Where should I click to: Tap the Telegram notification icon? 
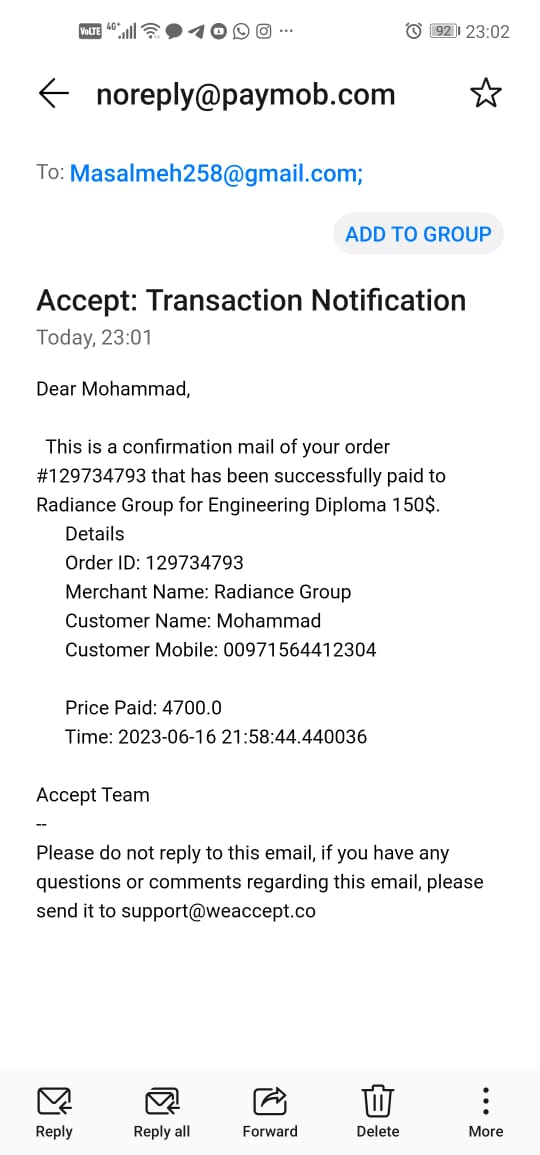195,31
